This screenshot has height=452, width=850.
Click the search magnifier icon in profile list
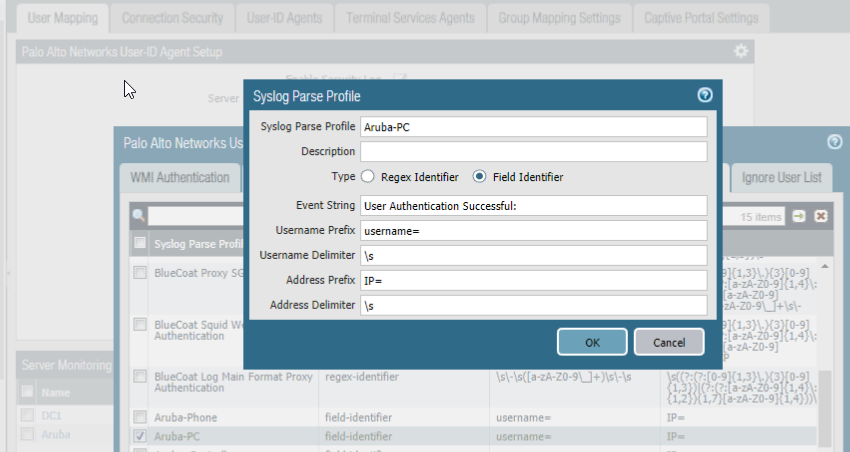pyautogui.click(x=138, y=216)
